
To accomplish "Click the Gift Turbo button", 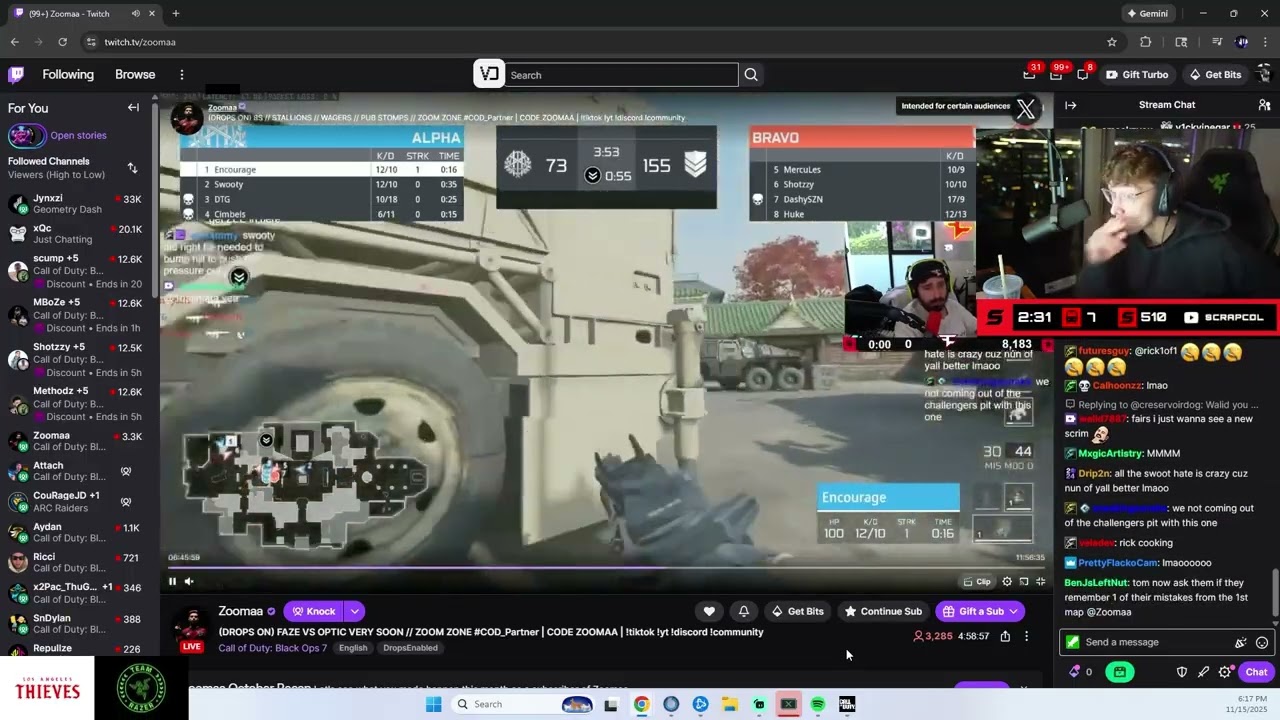I will (1137, 75).
